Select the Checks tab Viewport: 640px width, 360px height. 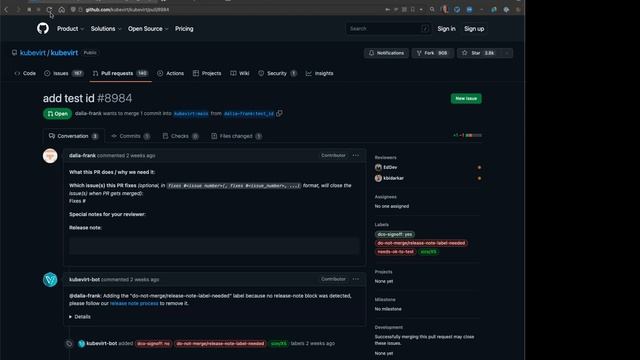pos(180,136)
